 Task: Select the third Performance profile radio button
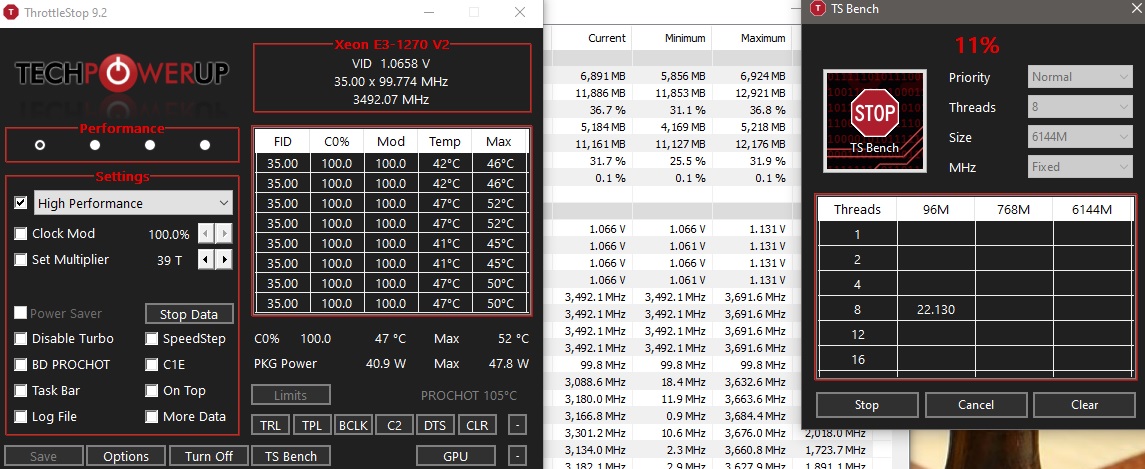pos(150,145)
